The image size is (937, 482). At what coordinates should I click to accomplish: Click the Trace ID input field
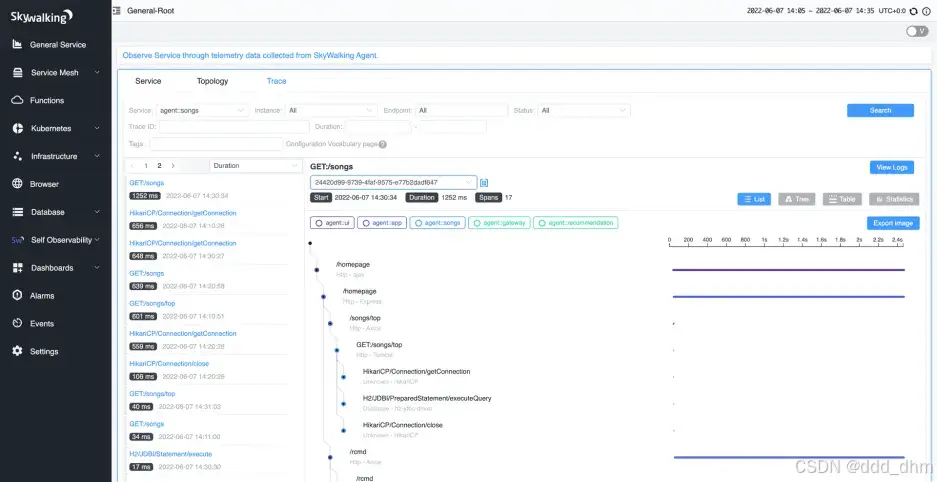(234, 127)
